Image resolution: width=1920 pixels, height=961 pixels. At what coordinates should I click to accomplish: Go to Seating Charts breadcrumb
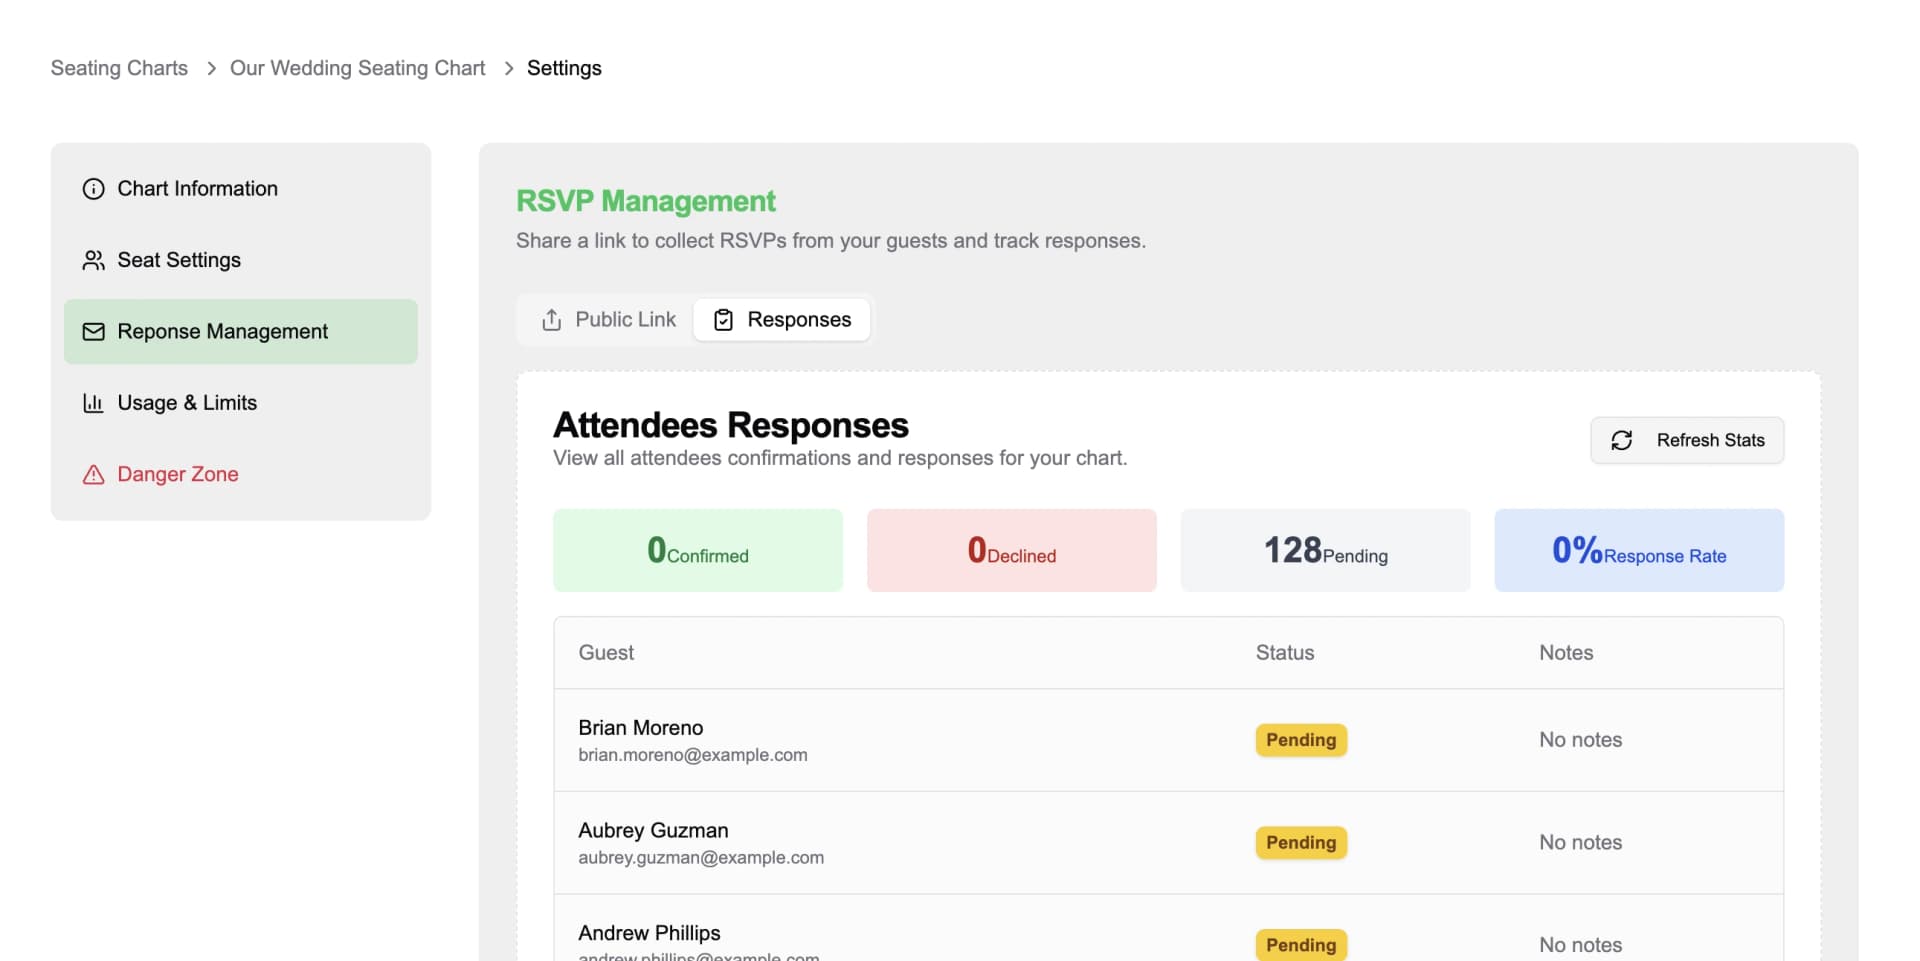click(119, 68)
